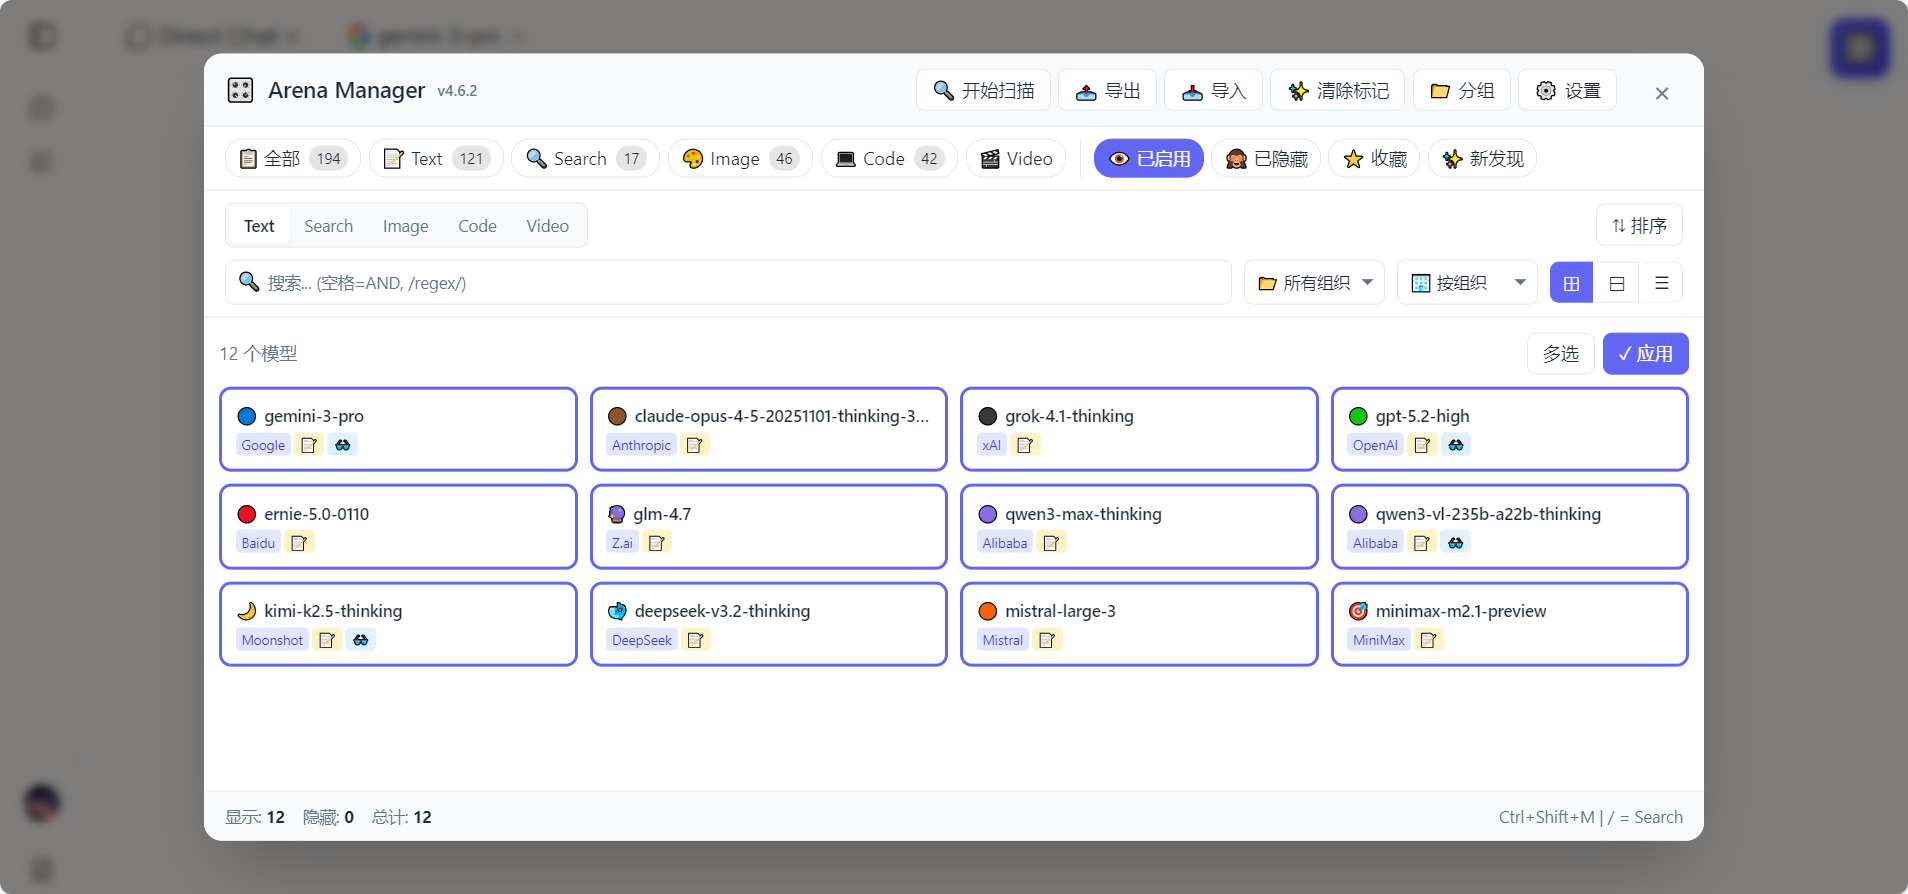The image size is (1908, 894).
Task: Open model dropdown in background chat header
Action: coord(436,37)
